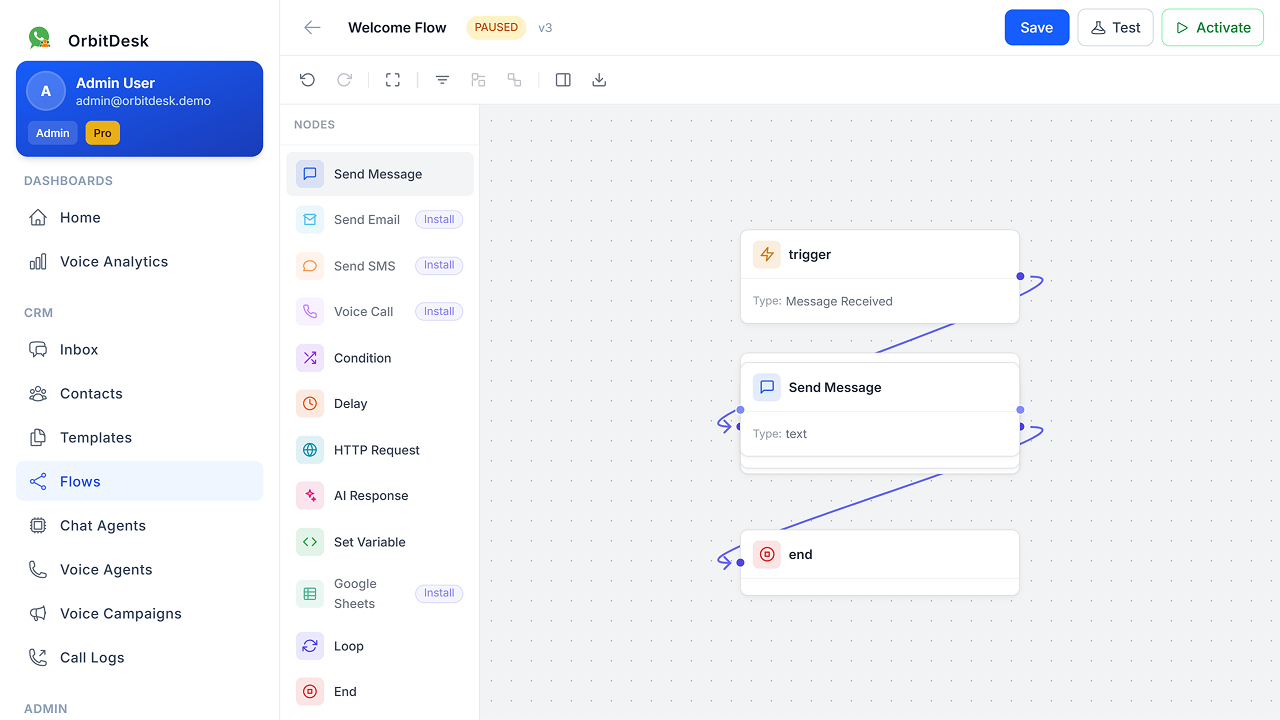Screen dimensions: 1280x720
Task: Toggle the side panel layout icon
Action: pyautogui.click(x=563, y=80)
